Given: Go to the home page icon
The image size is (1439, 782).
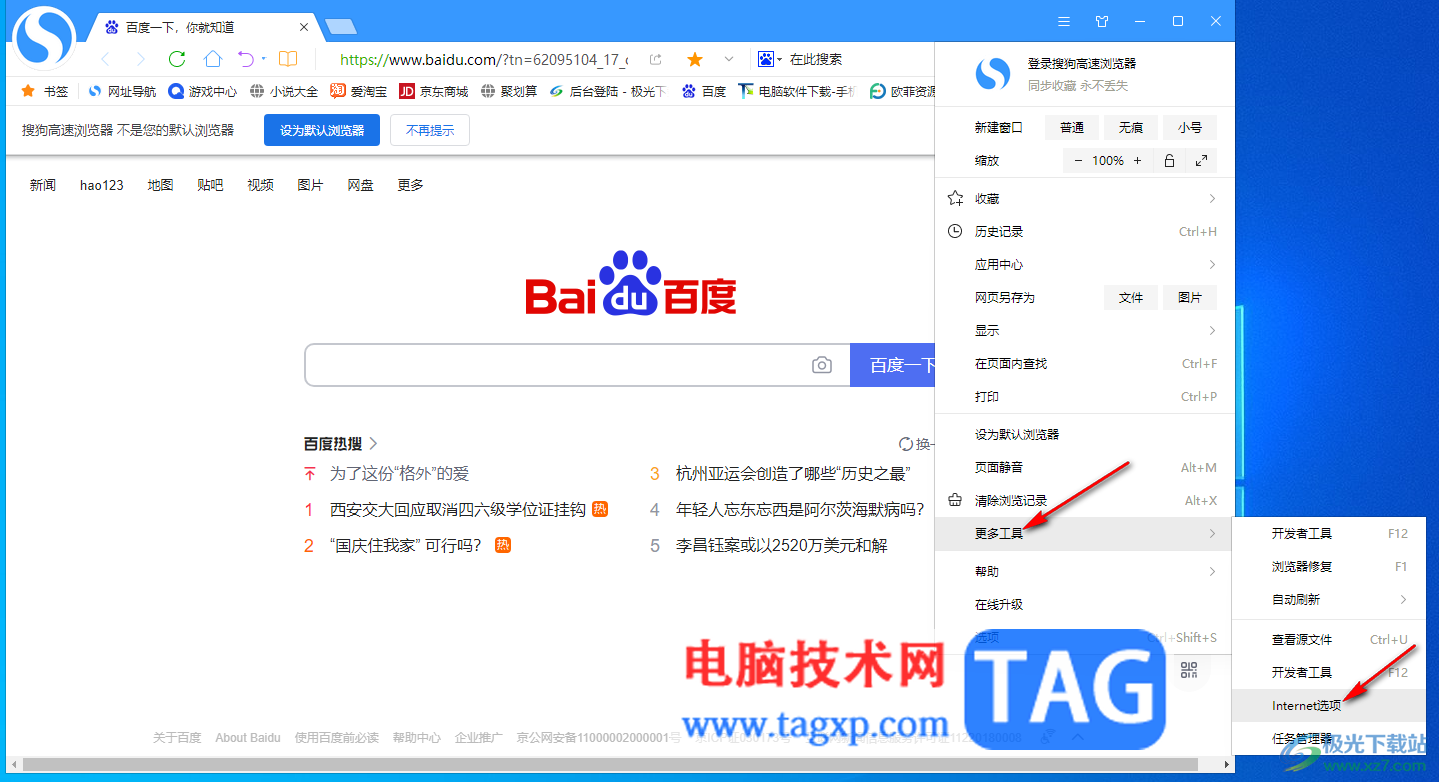Looking at the screenshot, I should point(213,59).
